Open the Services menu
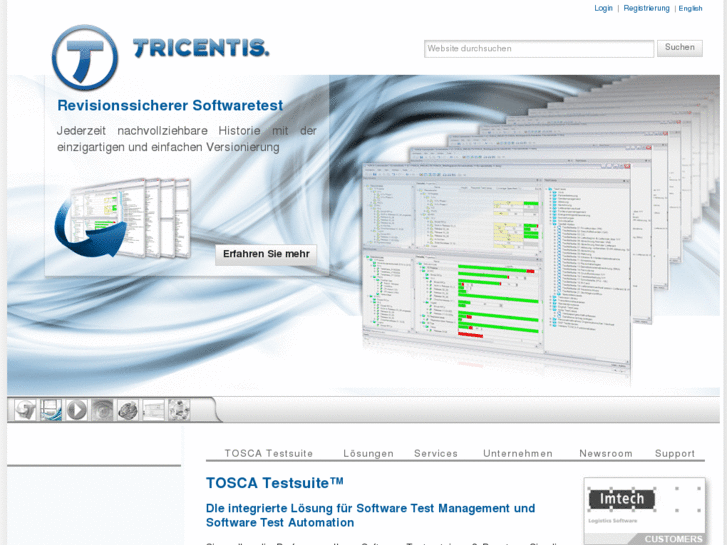Image resolution: width=727 pixels, height=545 pixels. [x=436, y=454]
